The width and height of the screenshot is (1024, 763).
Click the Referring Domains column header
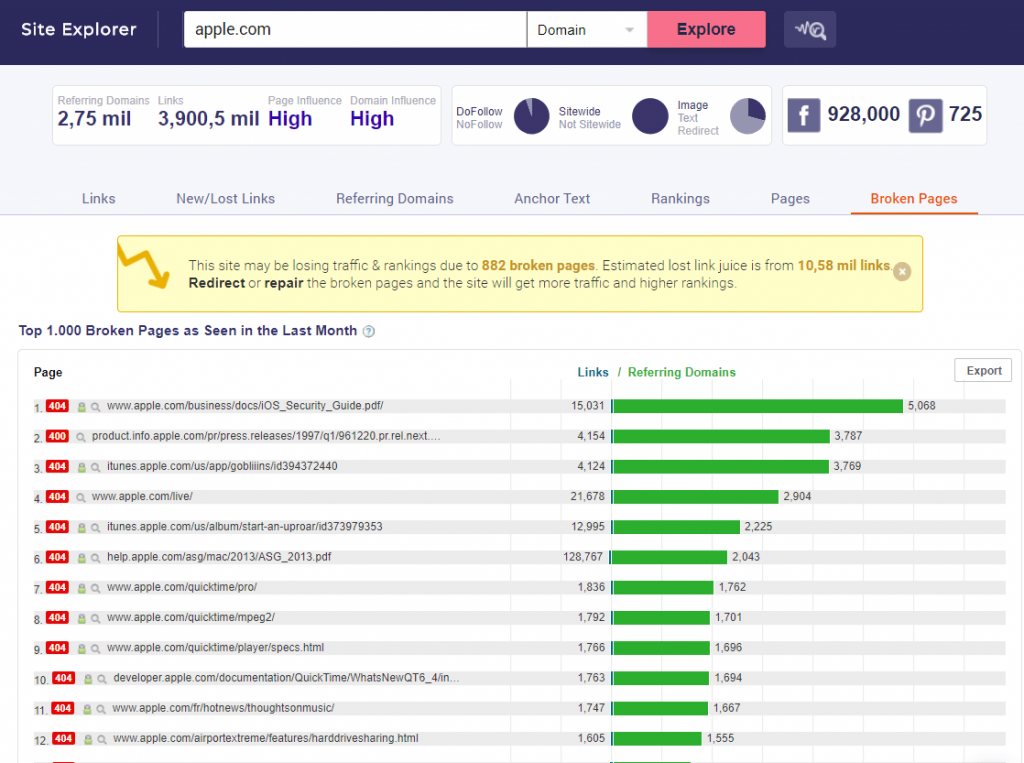pyautogui.click(x=682, y=372)
